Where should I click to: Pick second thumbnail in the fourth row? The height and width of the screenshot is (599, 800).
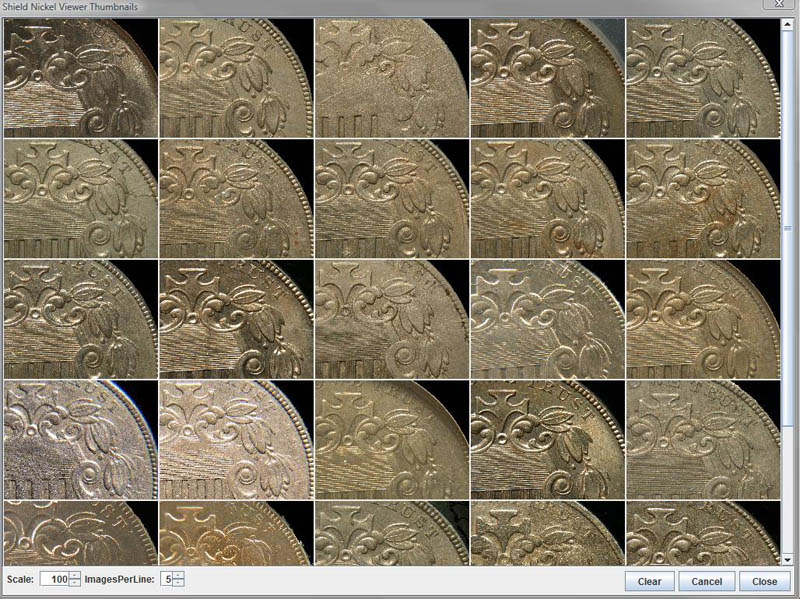coord(236,440)
